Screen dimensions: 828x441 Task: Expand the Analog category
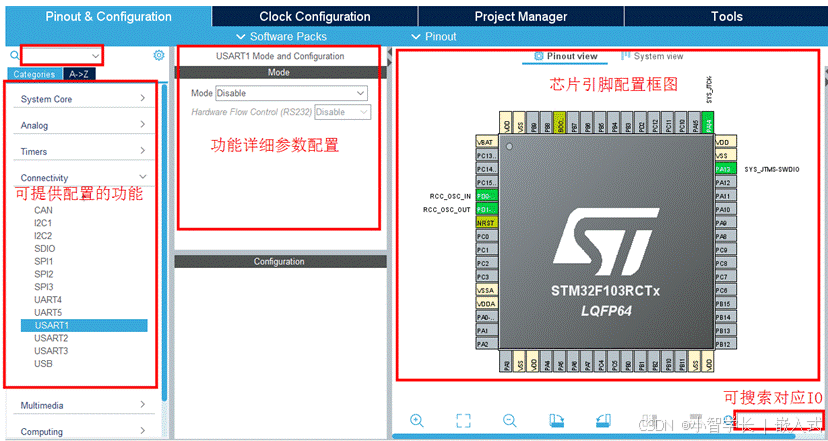pyautogui.click(x=83, y=125)
